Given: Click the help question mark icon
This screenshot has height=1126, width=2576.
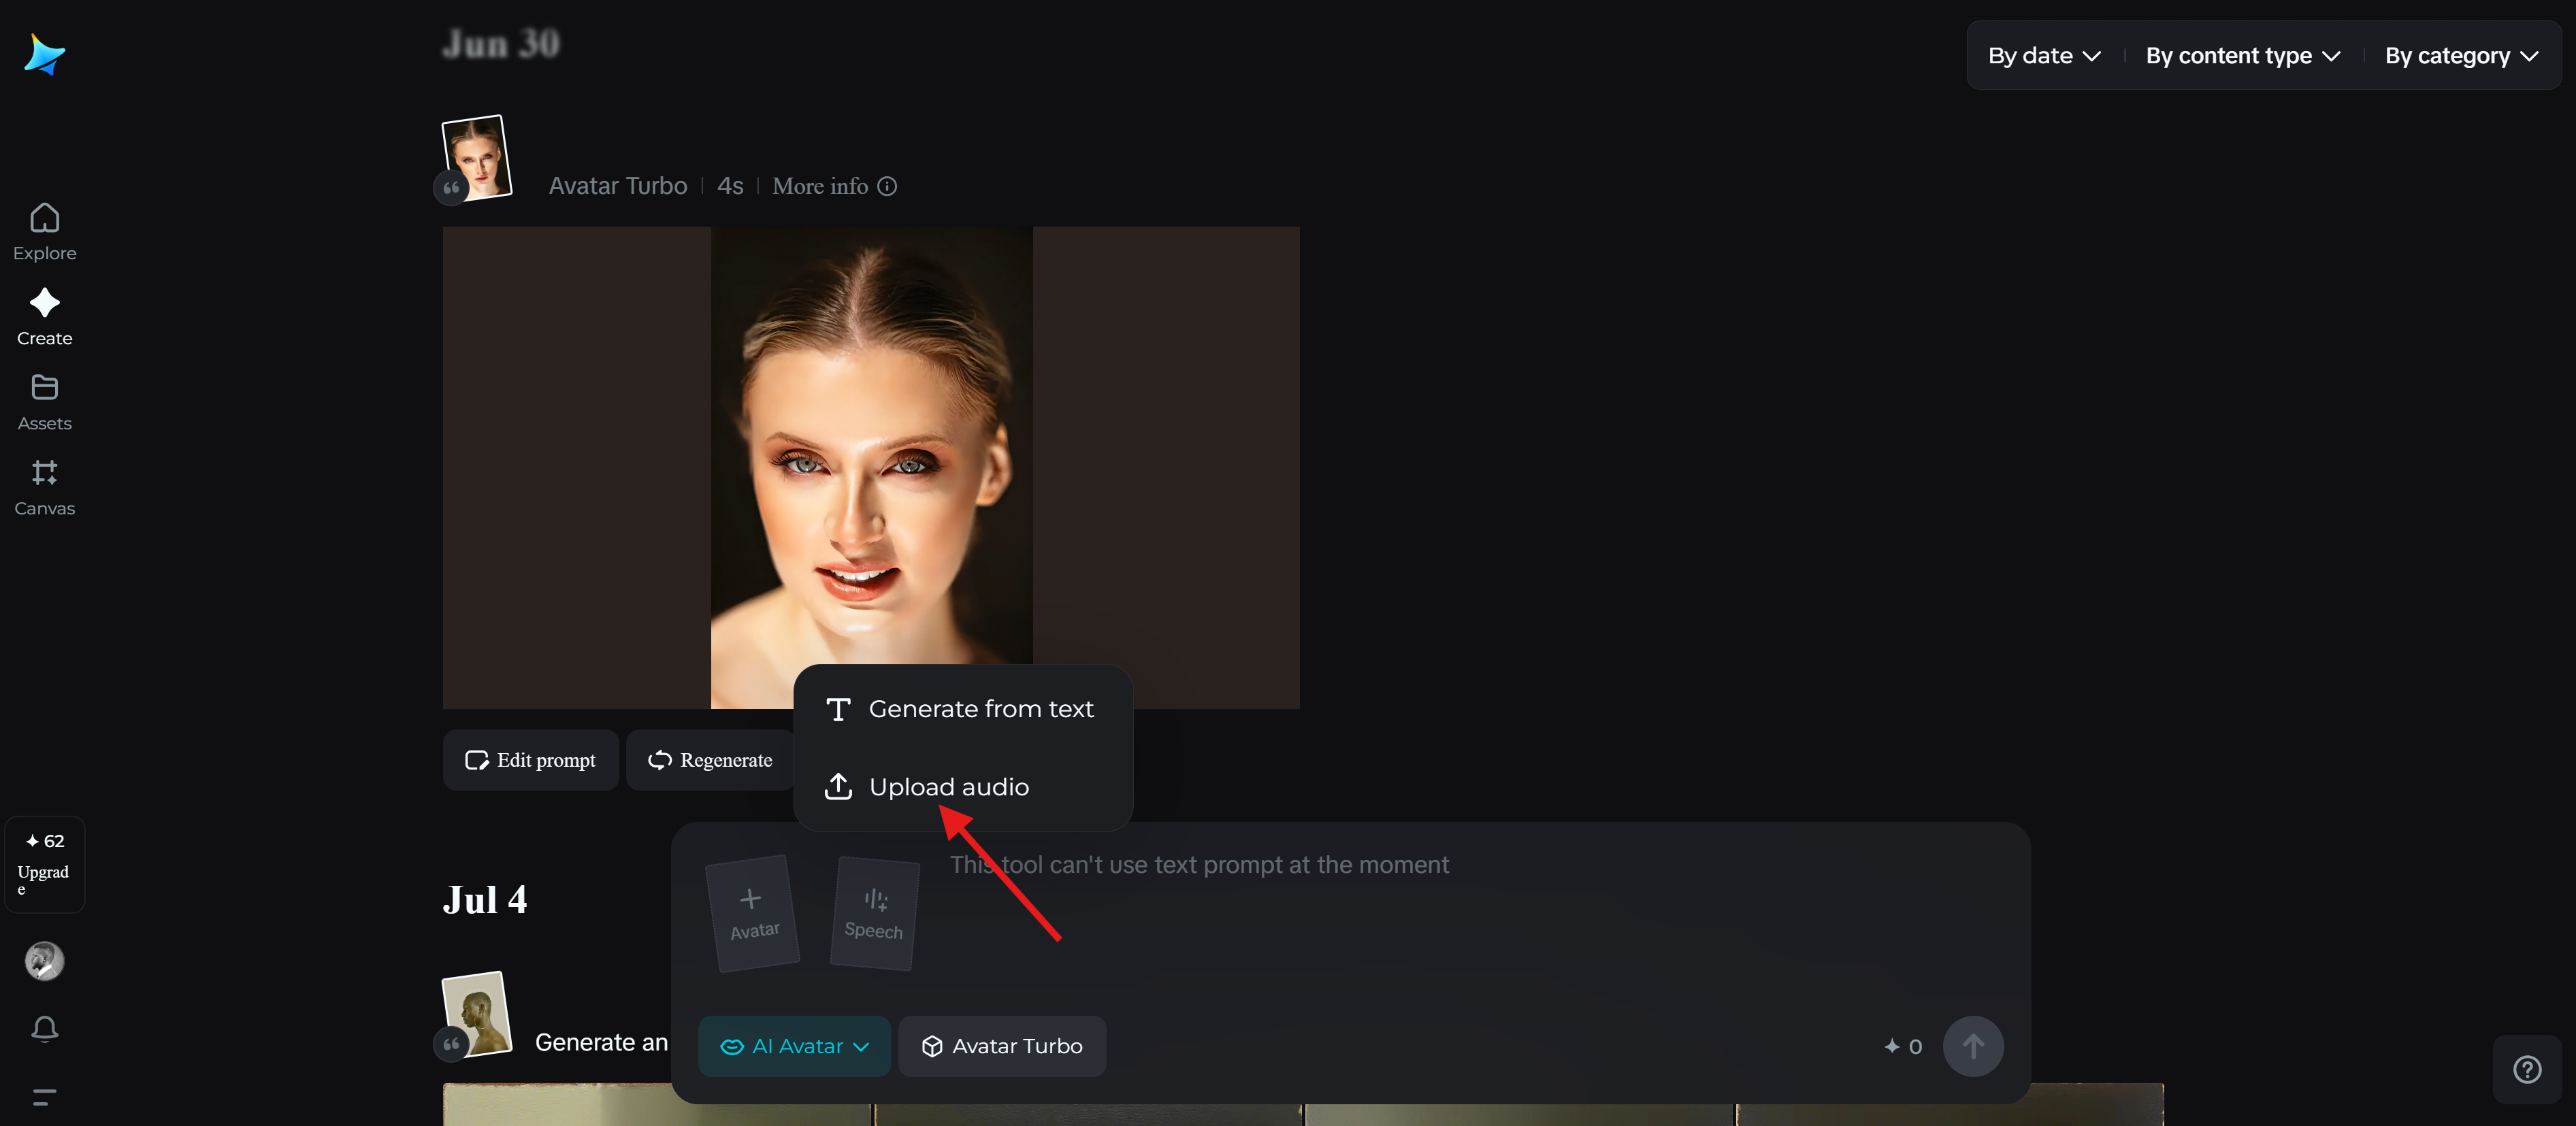Looking at the screenshot, I should click(2526, 1069).
